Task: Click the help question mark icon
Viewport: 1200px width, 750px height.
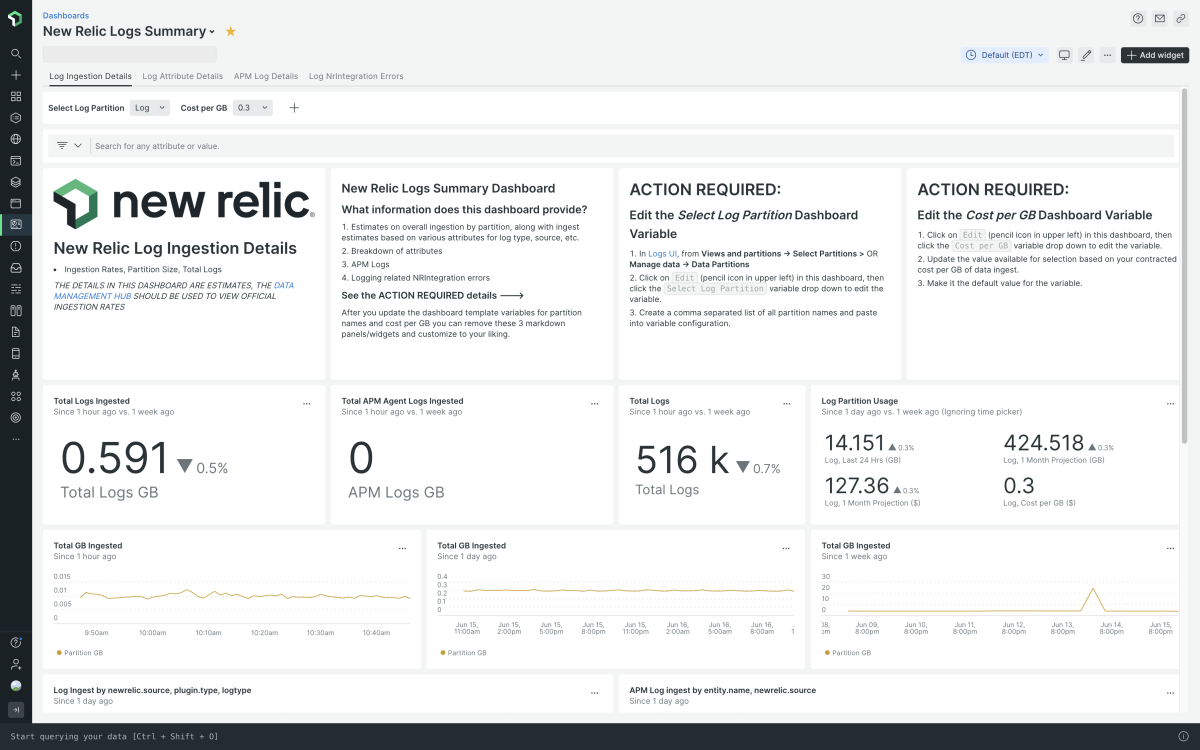Action: 1137,18
